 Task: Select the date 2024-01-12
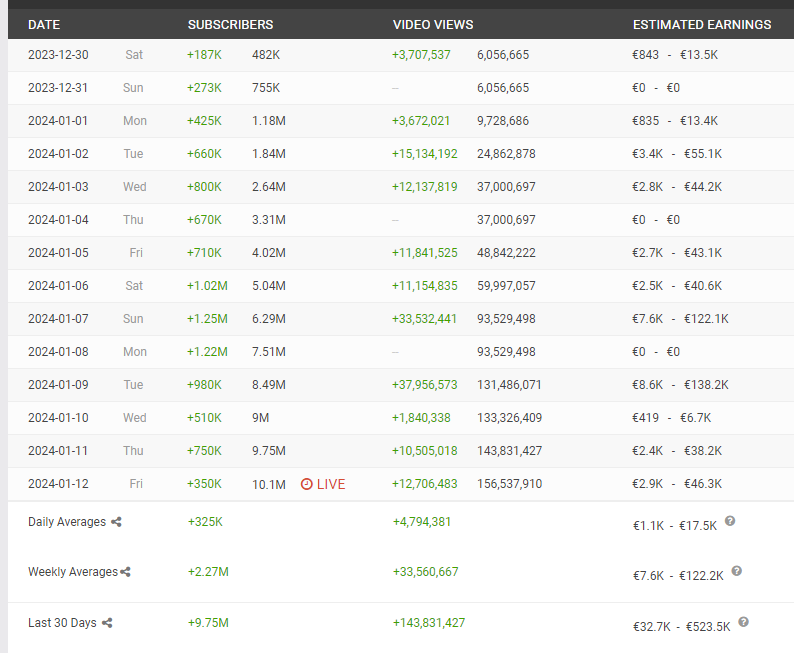point(58,483)
